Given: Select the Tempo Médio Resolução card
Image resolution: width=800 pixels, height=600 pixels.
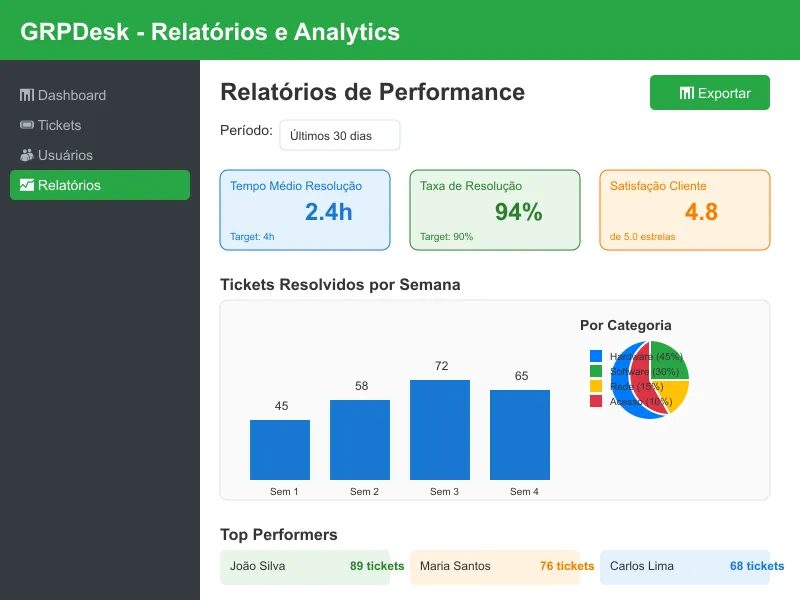Looking at the screenshot, I should (x=305, y=210).
